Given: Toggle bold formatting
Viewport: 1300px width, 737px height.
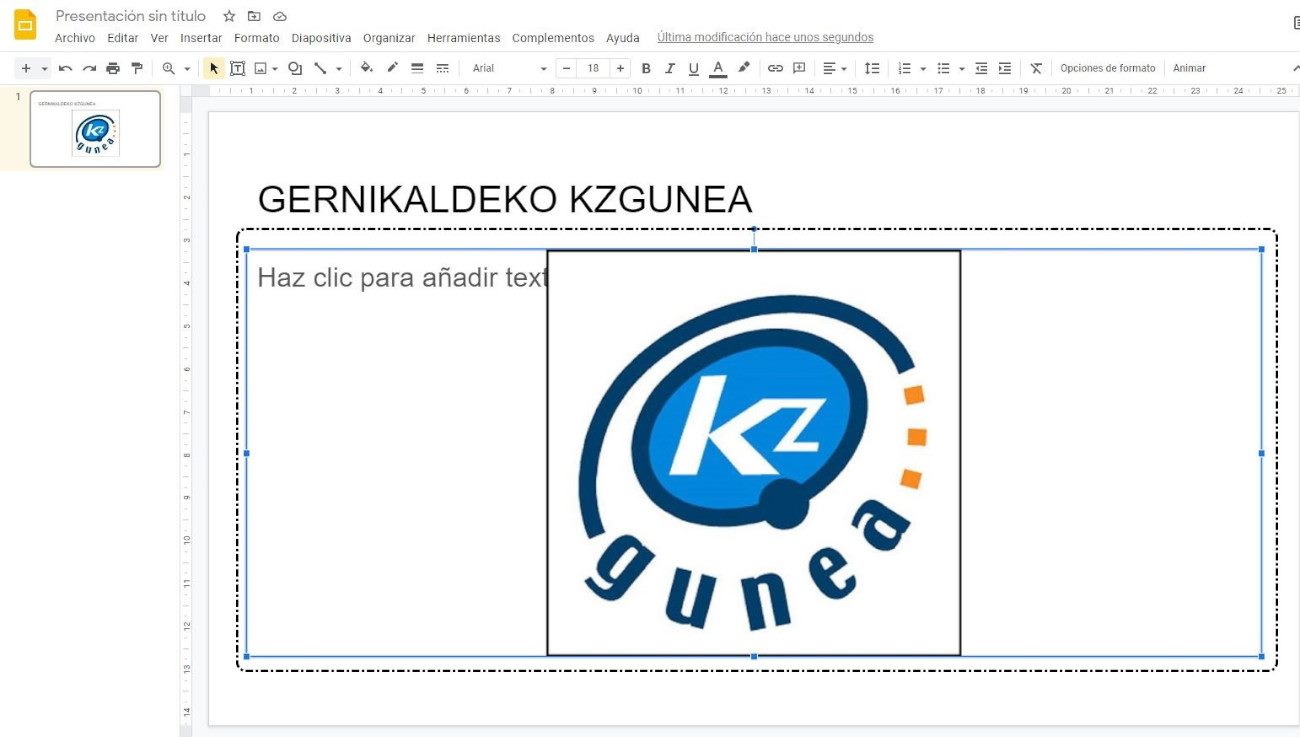Looking at the screenshot, I should point(645,68).
